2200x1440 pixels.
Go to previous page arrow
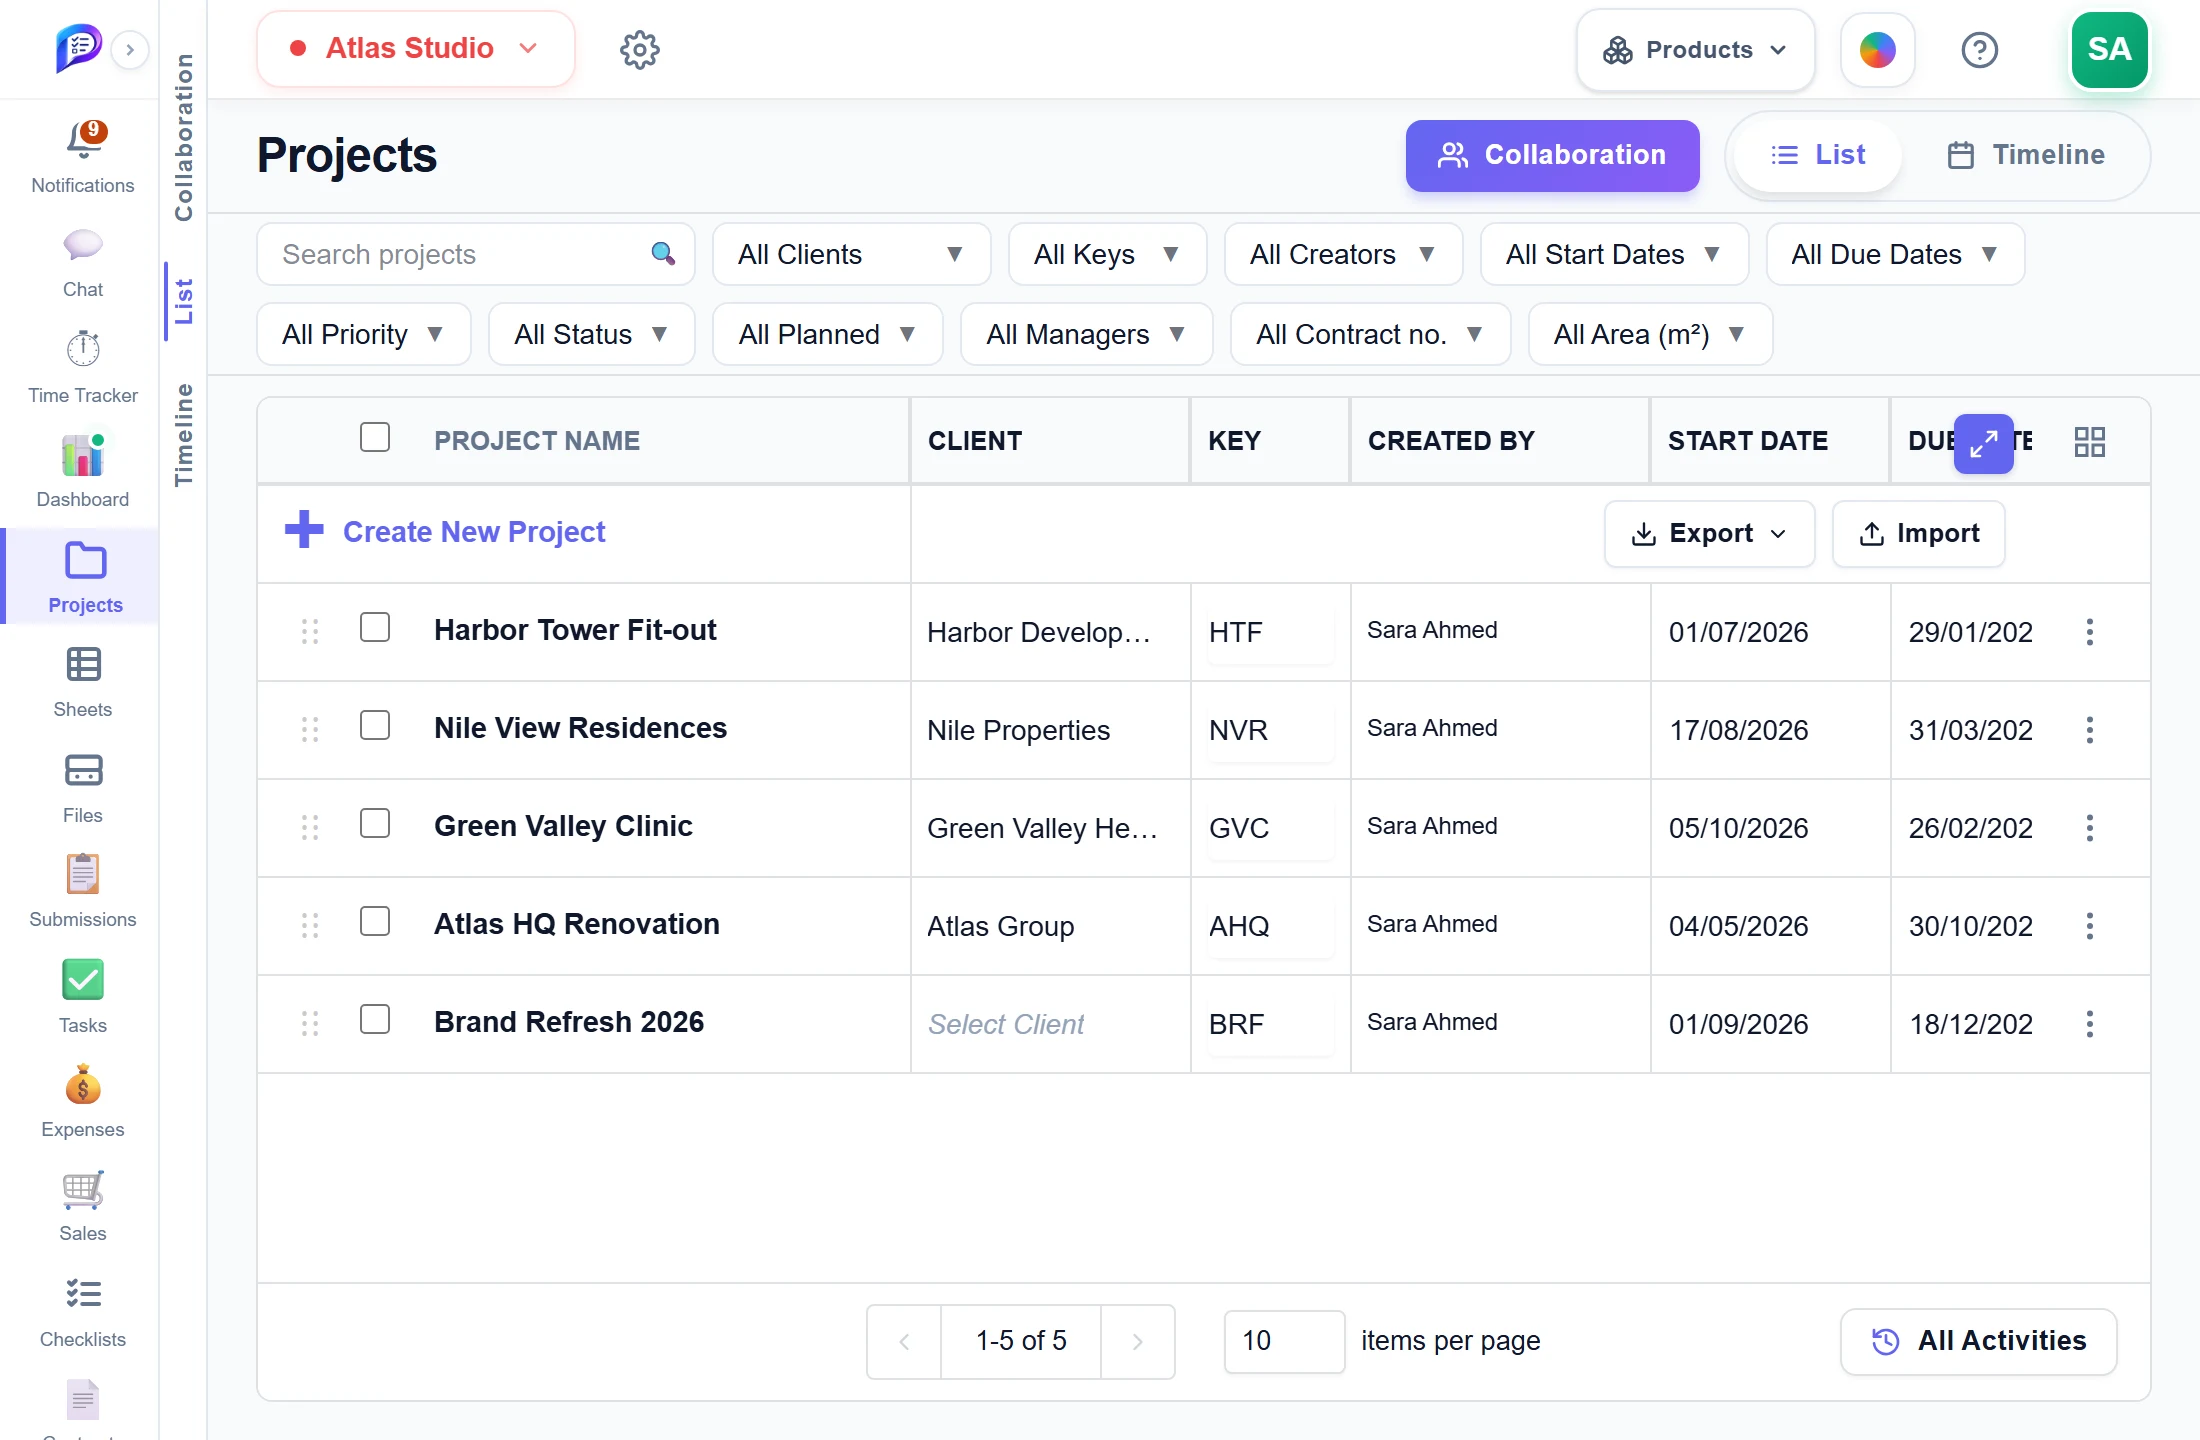tap(904, 1342)
